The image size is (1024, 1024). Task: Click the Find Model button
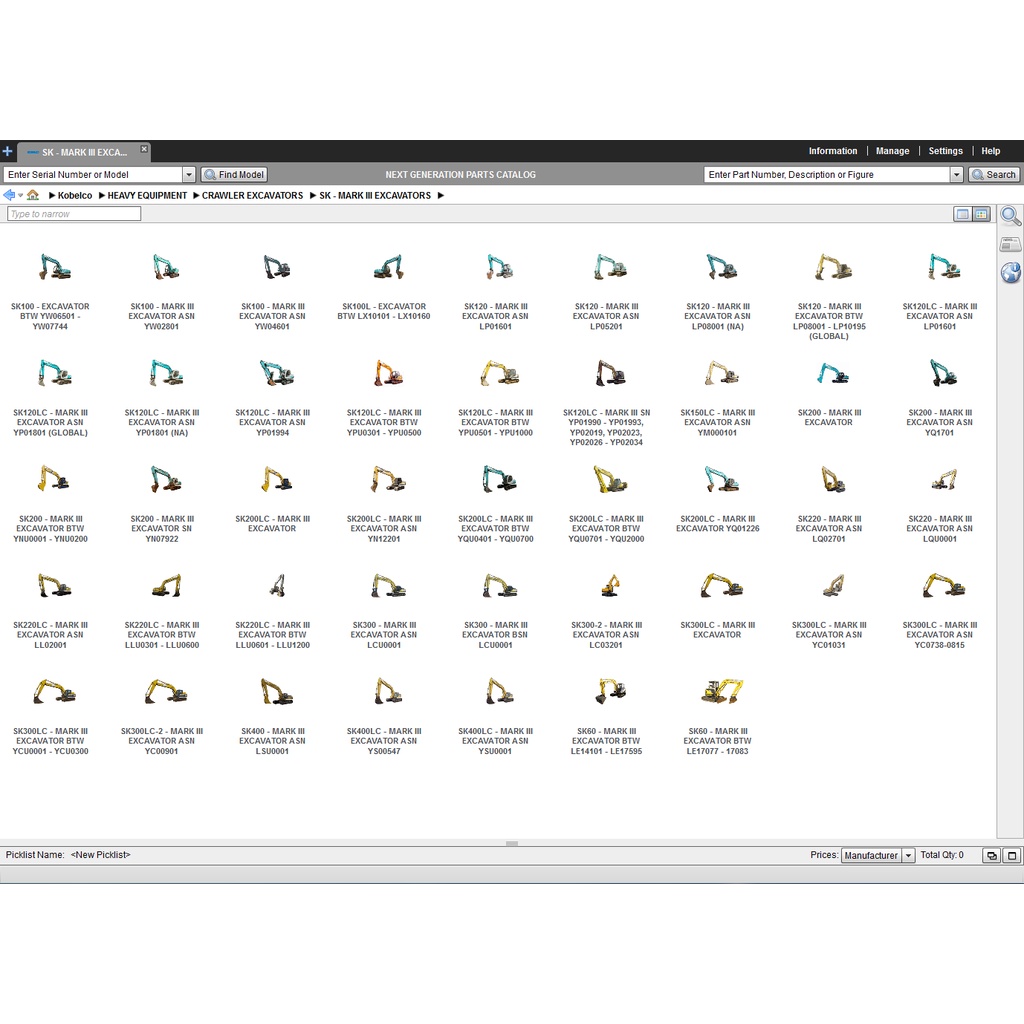(234, 175)
